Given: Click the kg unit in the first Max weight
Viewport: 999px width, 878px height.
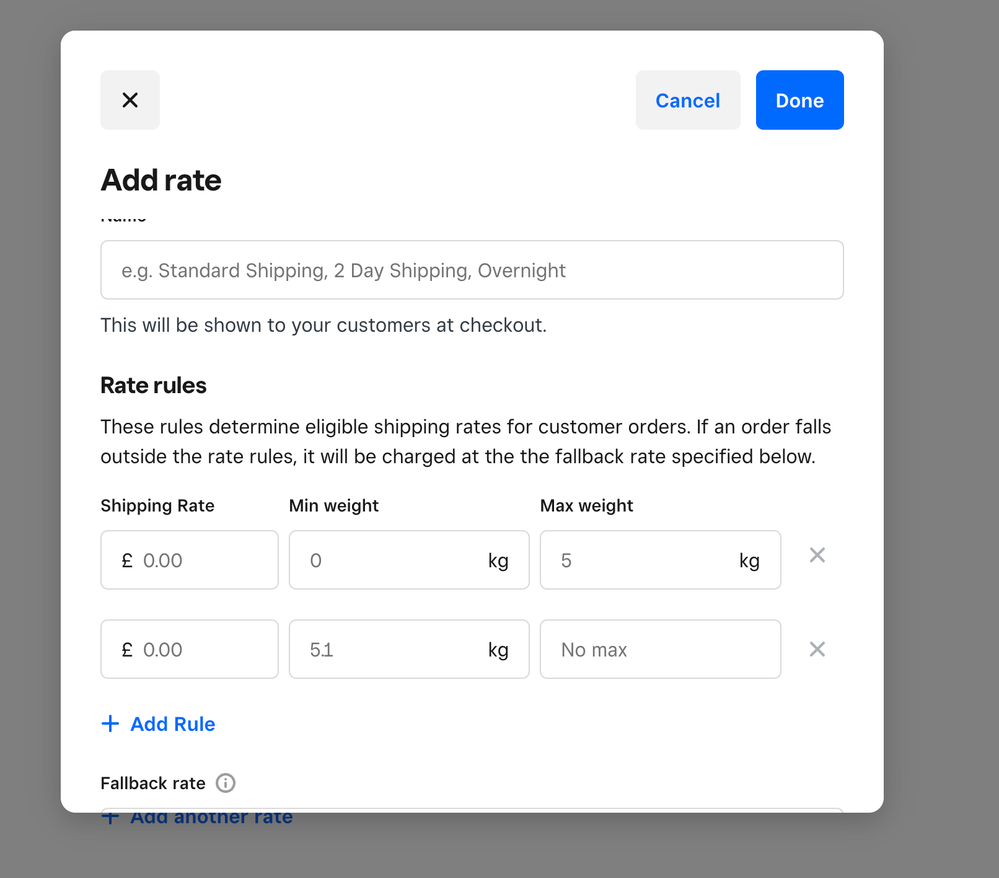Looking at the screenshot, I should coord(749,560).
